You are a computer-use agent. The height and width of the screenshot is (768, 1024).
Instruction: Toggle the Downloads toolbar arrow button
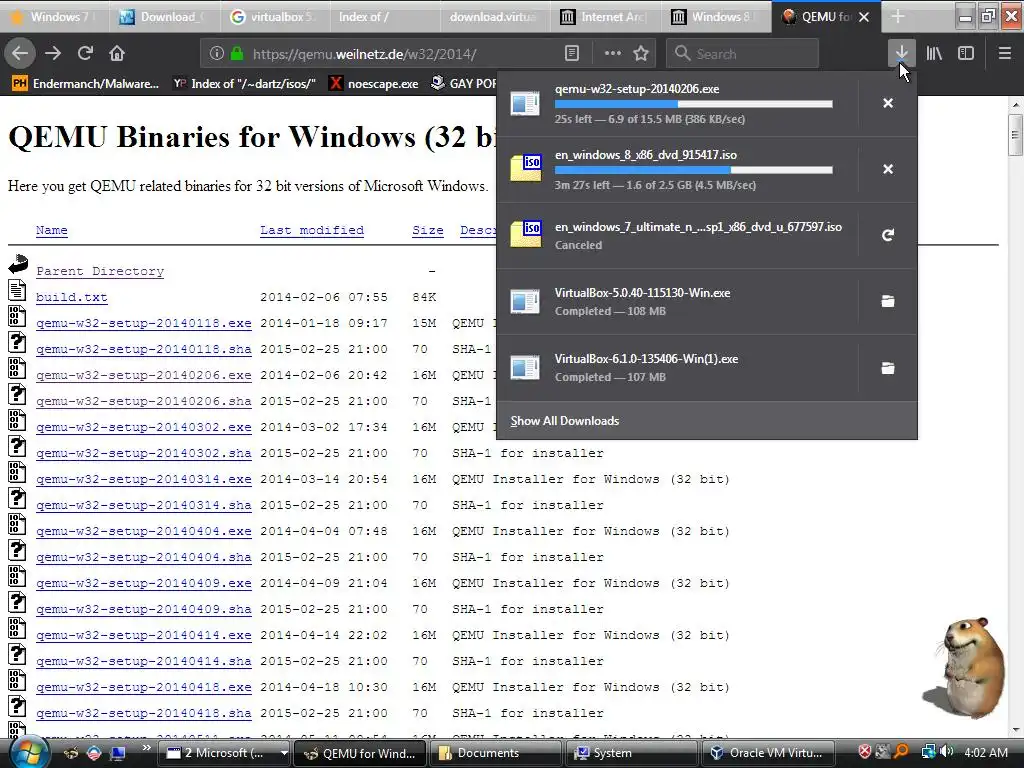coord(901,54)
